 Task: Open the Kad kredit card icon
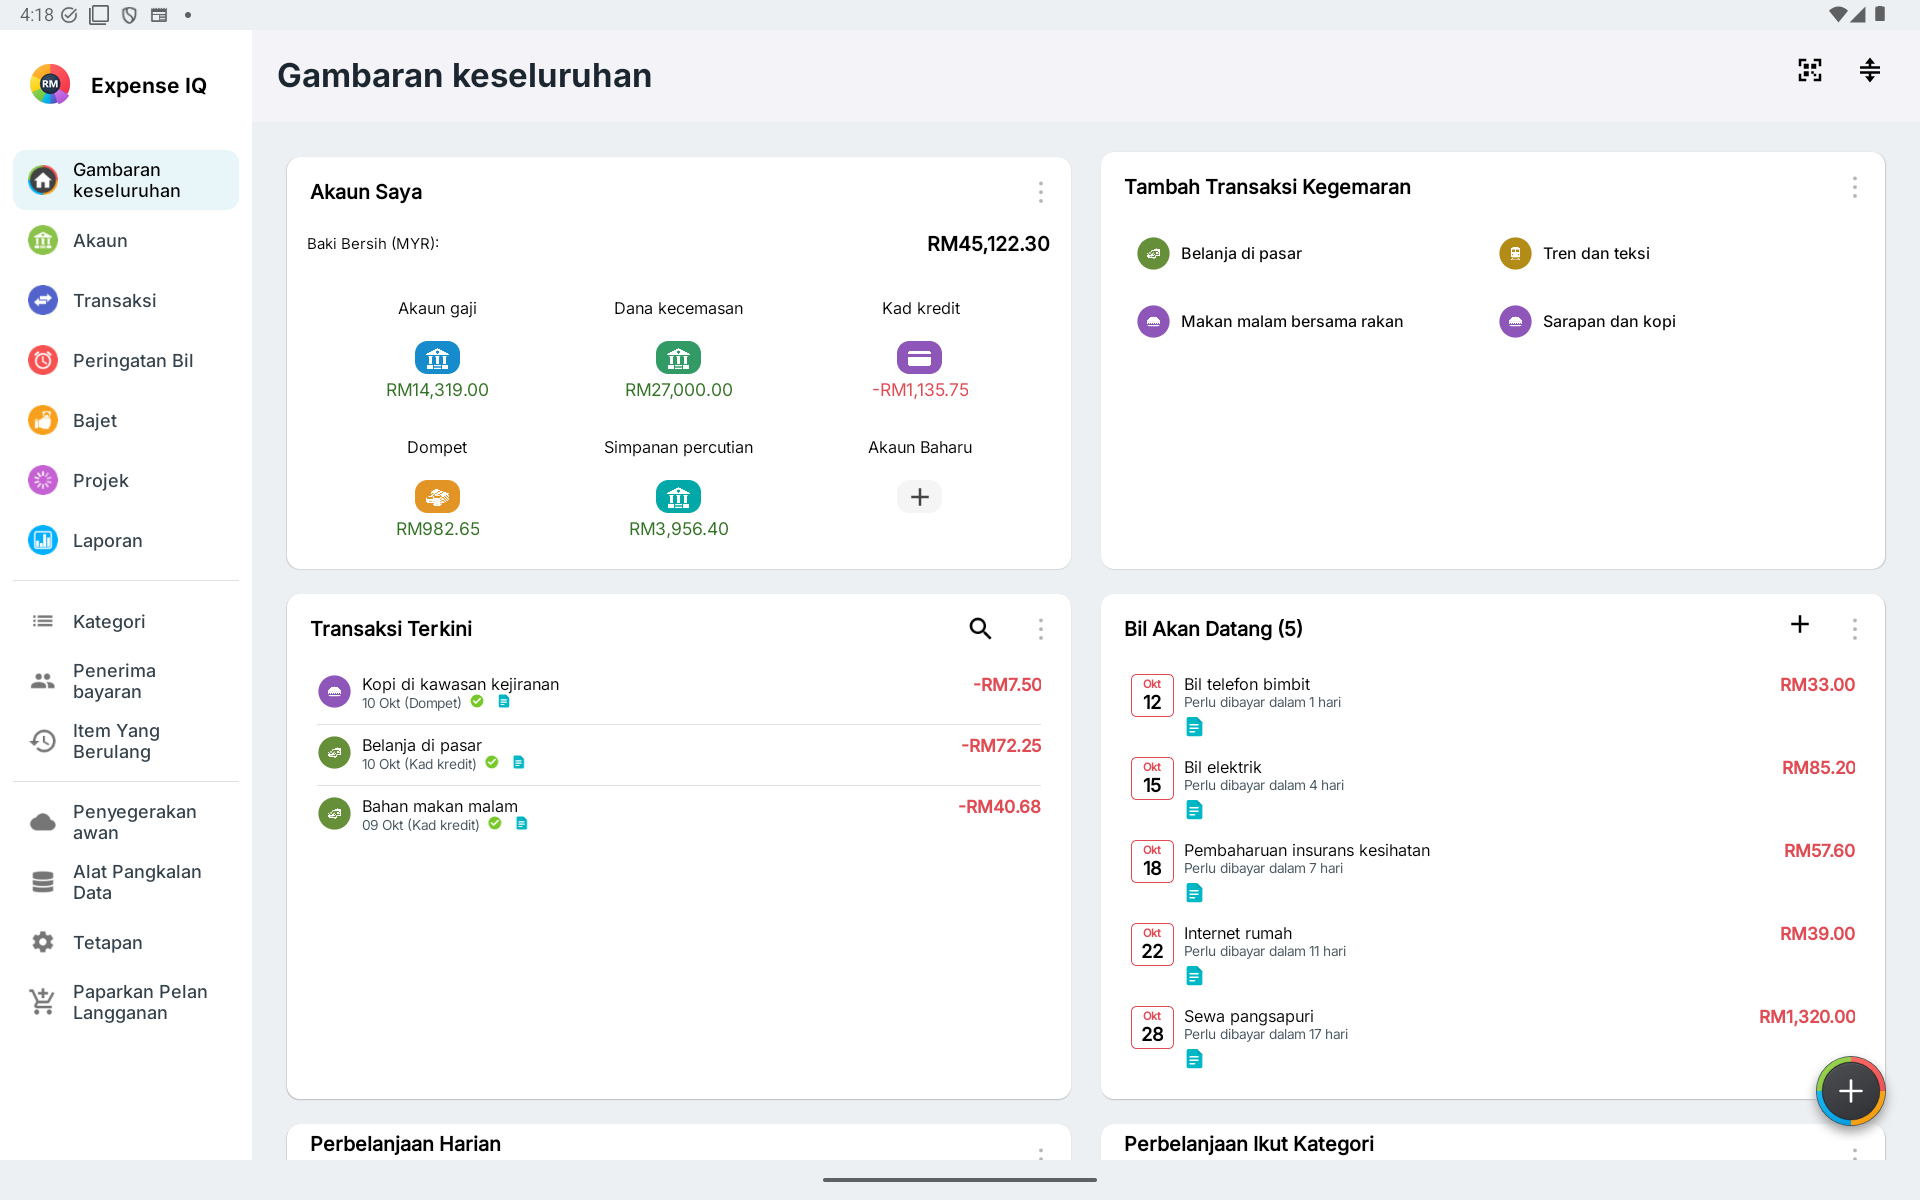(919, 357)
